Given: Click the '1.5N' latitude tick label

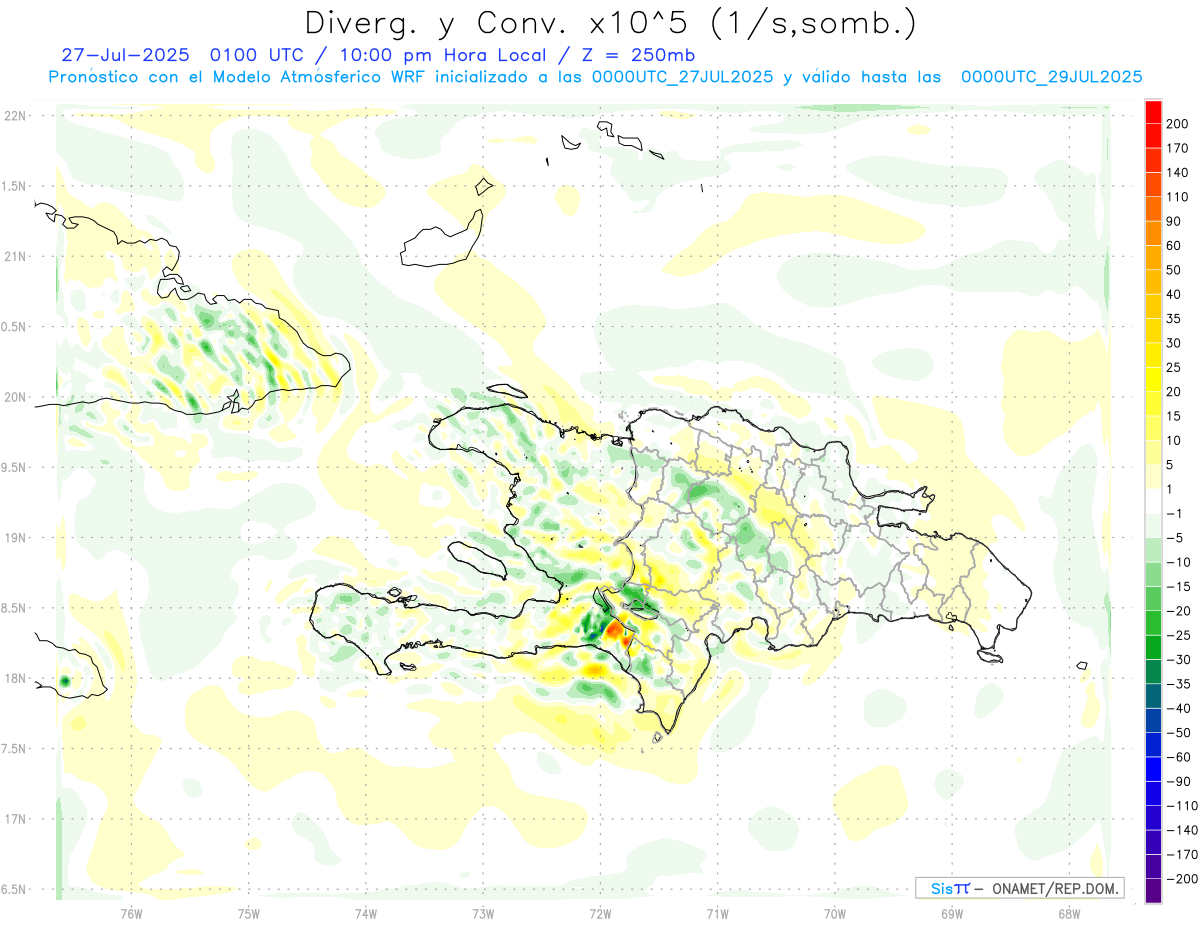Looking at the screenshot, I should click(x=15, y=186).
